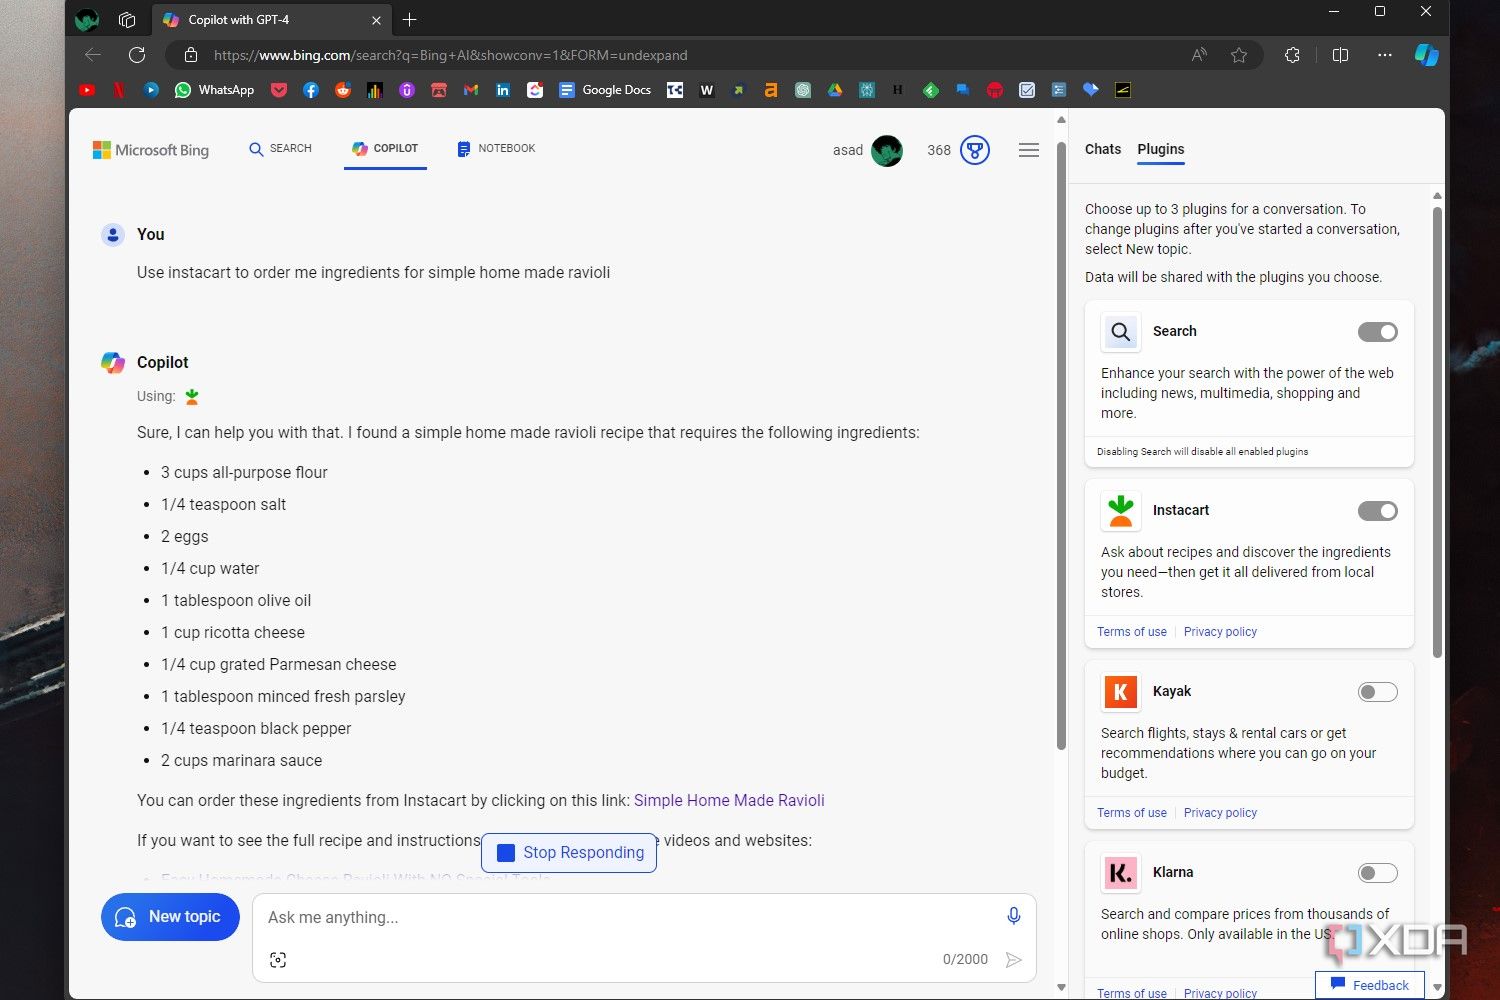The image size is (1500, 1000).
Task: Open the Gmail bookmark
Action: 471,90
